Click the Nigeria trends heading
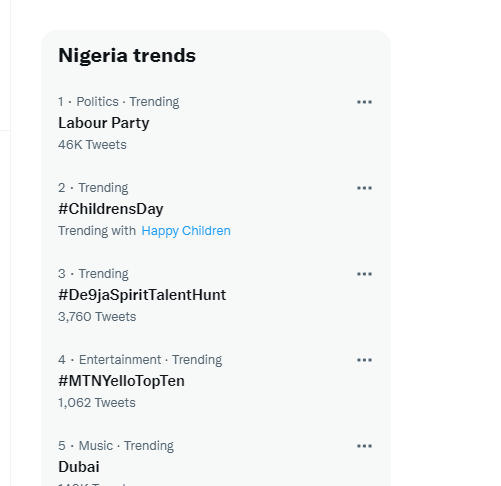 (x=127, y=56)
